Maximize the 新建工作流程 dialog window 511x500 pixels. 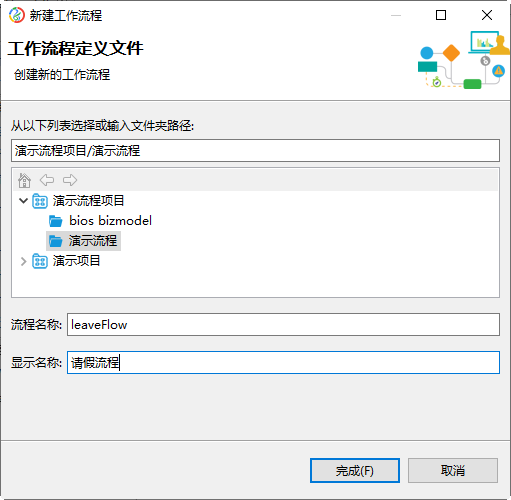coord(441,15)
